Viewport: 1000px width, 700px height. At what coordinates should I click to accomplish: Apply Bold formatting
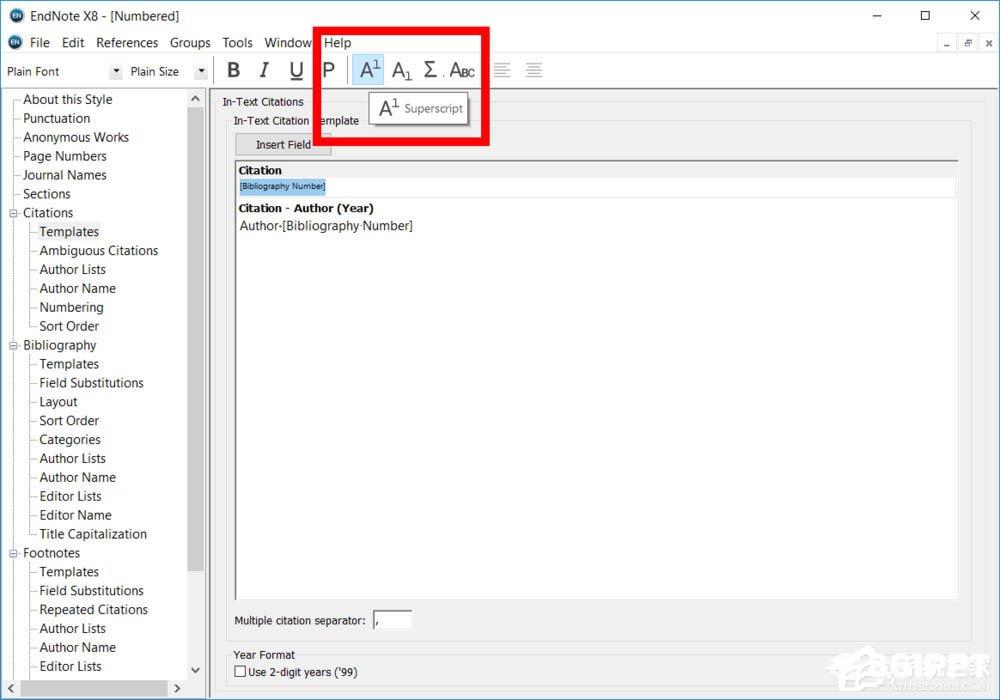coord(233,70)
